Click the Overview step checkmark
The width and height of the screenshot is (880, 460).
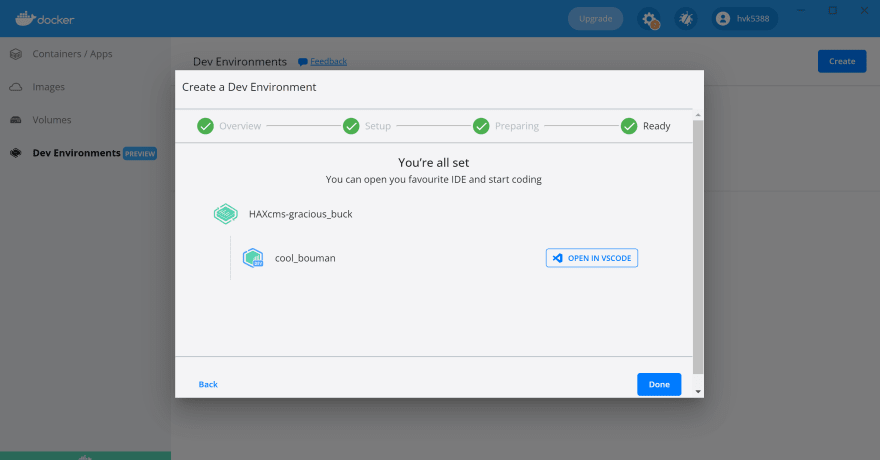pos(205,126)
